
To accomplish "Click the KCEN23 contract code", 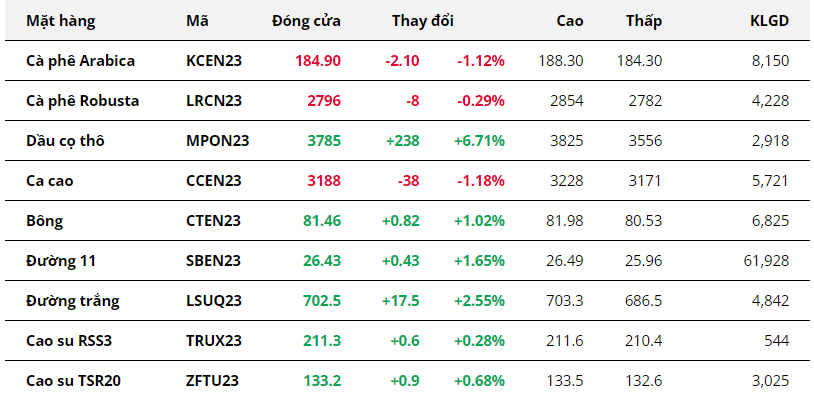I will click(214, 61).
